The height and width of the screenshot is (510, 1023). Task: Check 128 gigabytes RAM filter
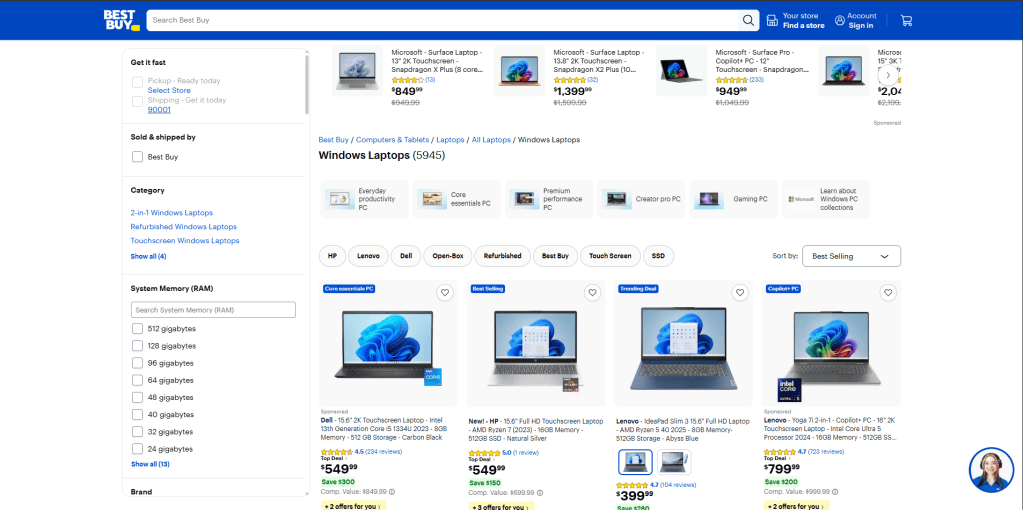(x=137, y=346)
